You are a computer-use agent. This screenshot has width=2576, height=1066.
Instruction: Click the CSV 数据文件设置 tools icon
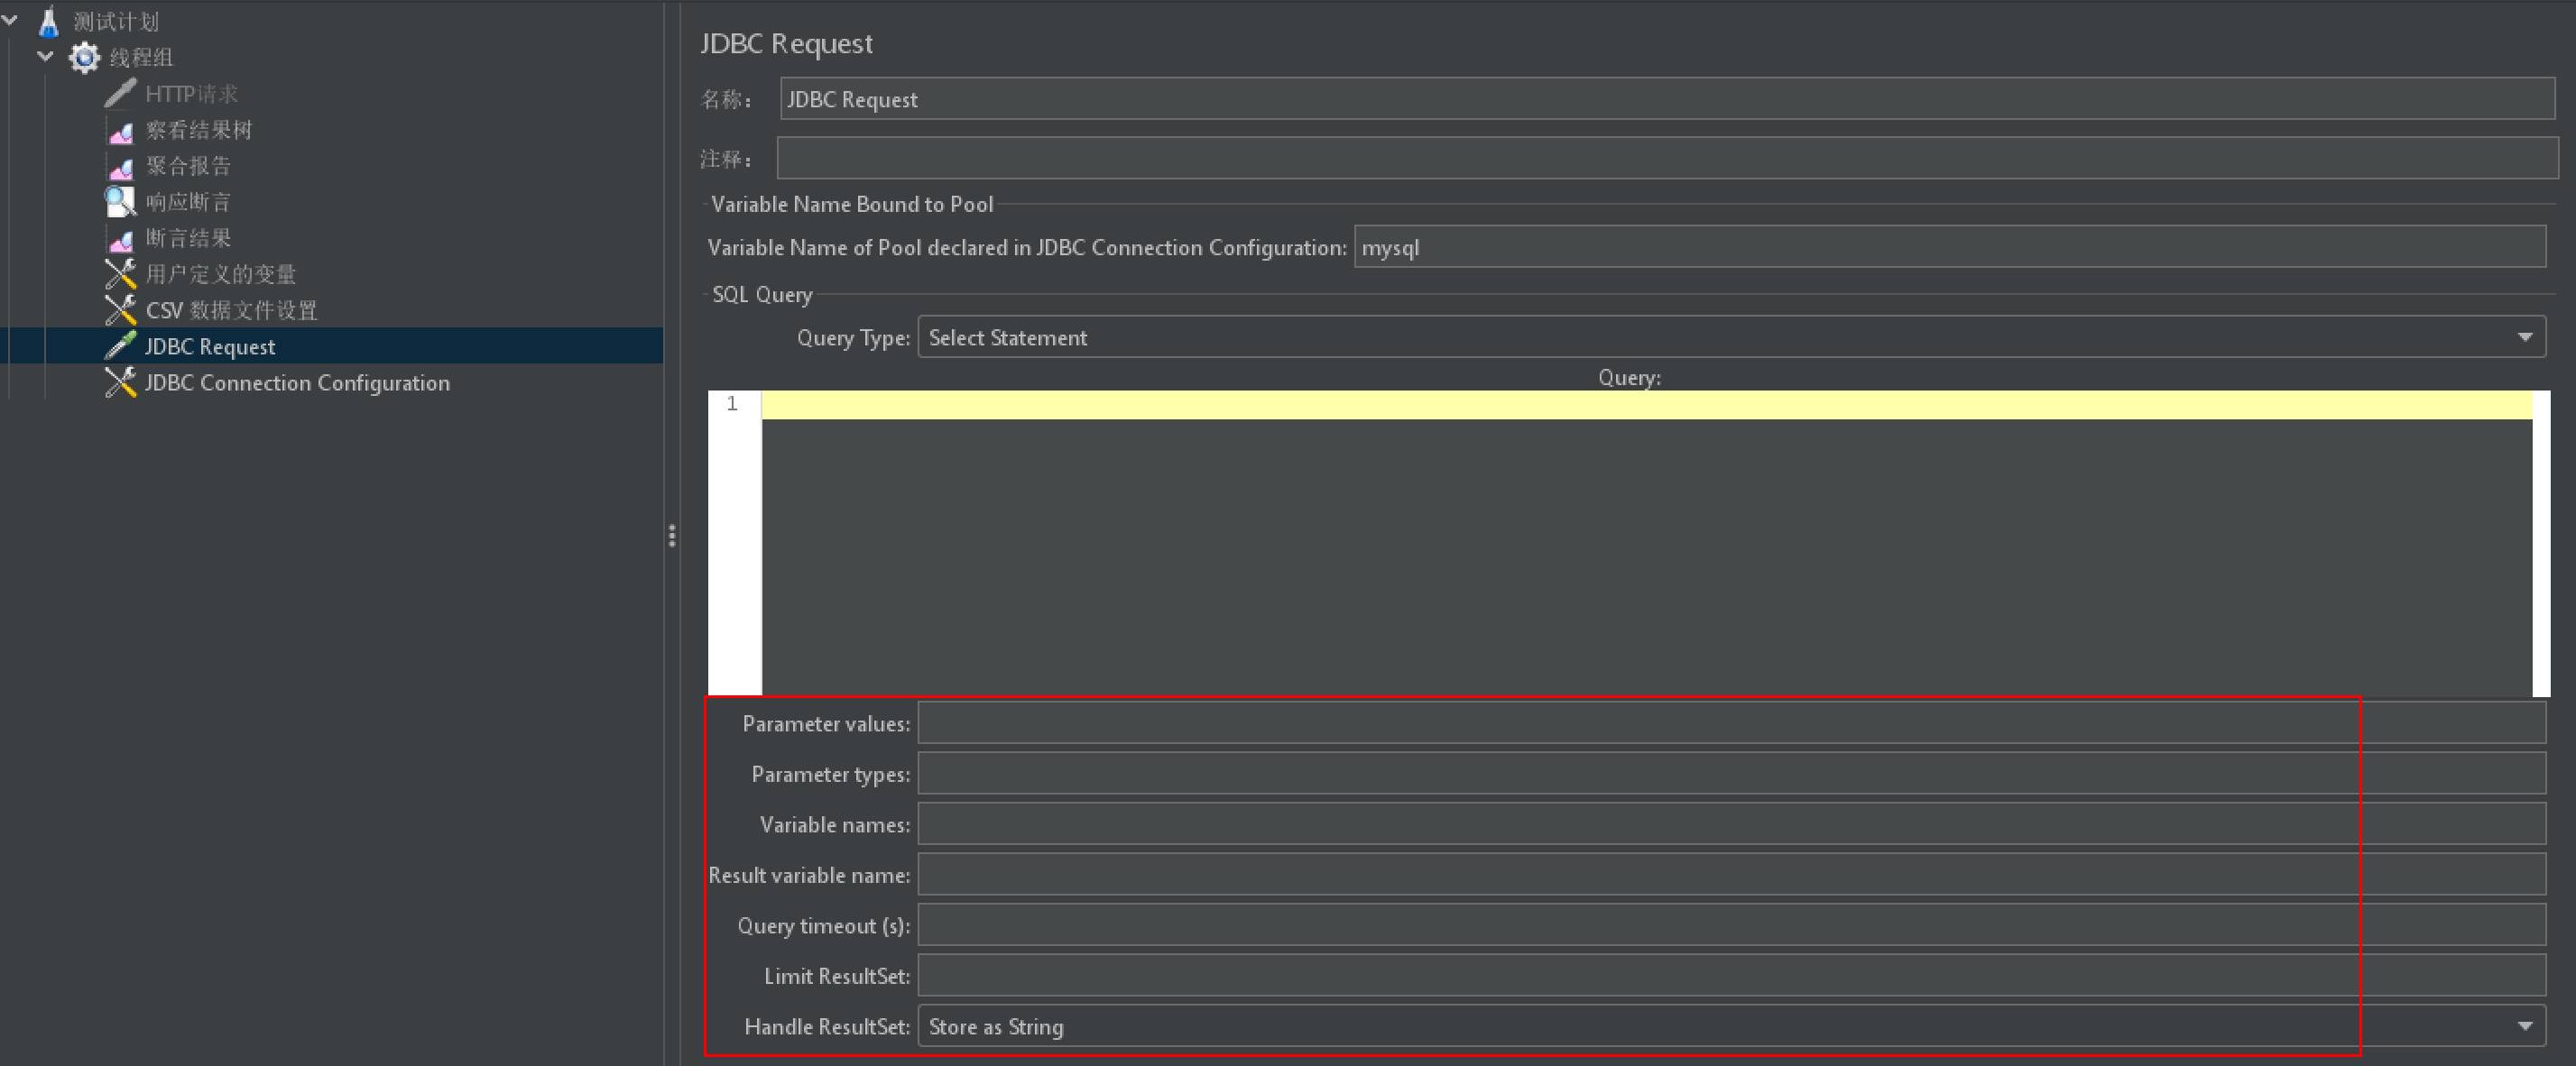click(120, 310)
